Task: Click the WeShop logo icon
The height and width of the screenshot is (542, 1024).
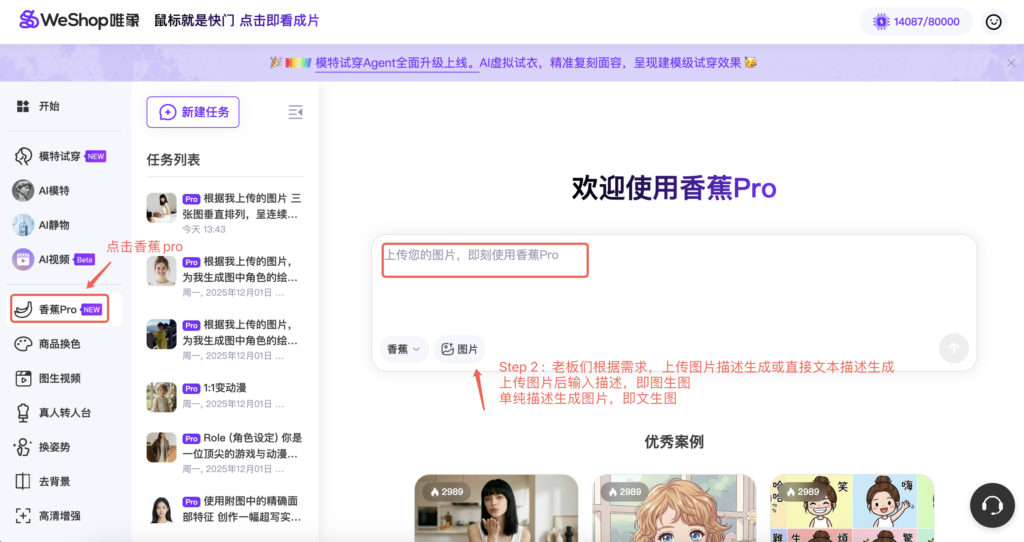Action: coord(30,20)
